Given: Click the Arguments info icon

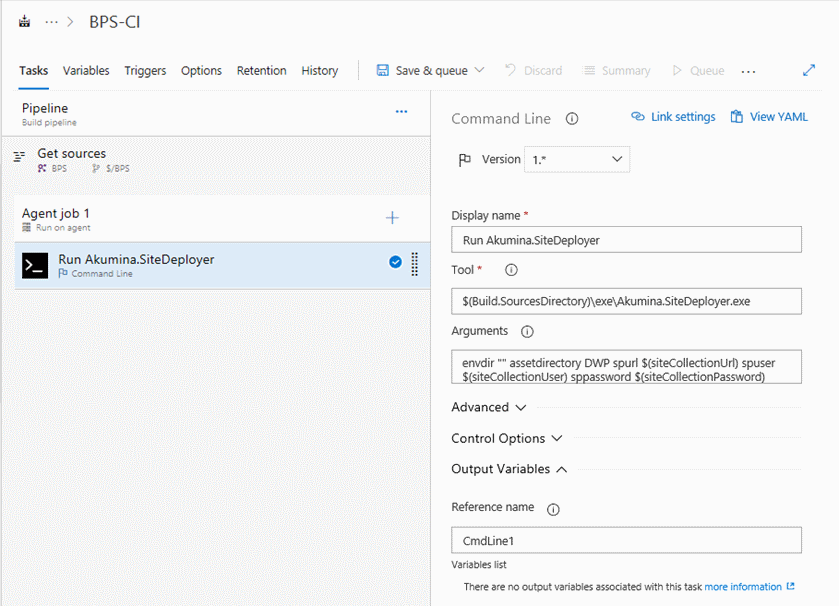Looking at the screenshot, I should point(527,332).
